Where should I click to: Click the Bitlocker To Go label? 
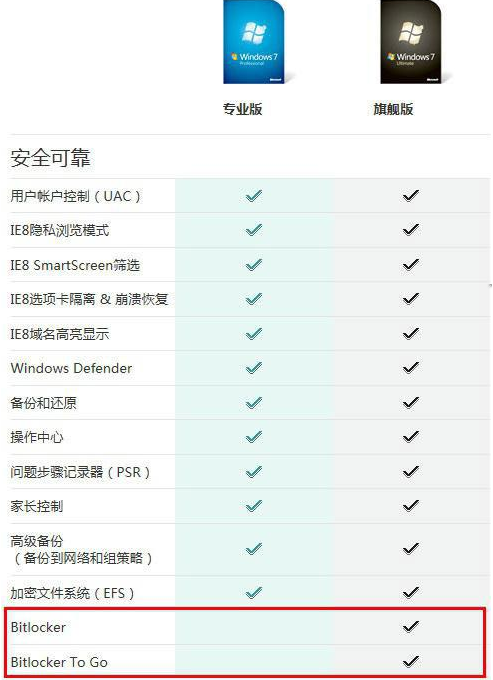coord(59,662)
